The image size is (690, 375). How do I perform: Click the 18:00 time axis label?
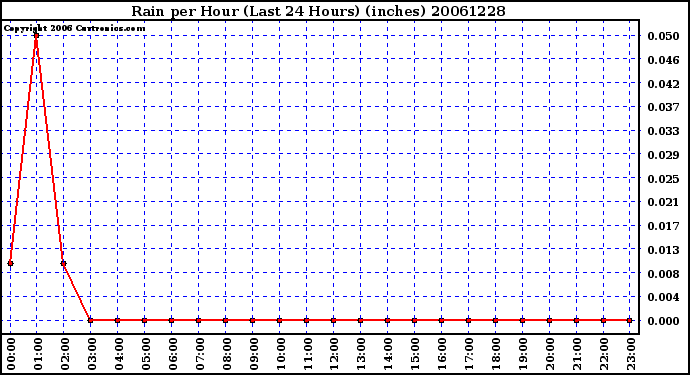(x=496, y=354)
